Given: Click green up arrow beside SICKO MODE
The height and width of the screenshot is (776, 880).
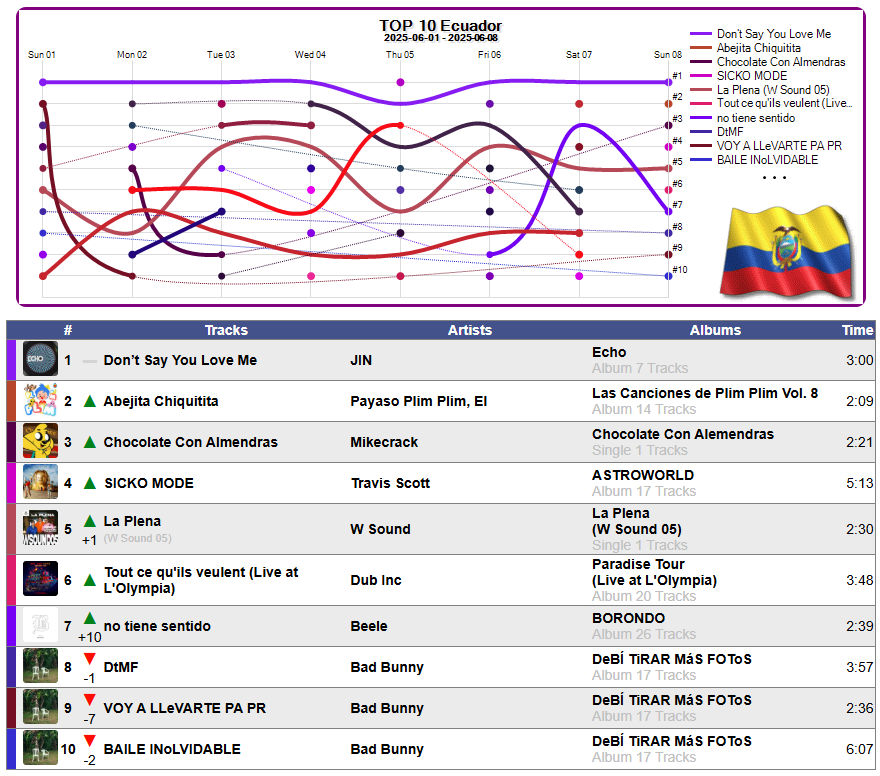Looking at the screenshot, I should tap(90, 483).
